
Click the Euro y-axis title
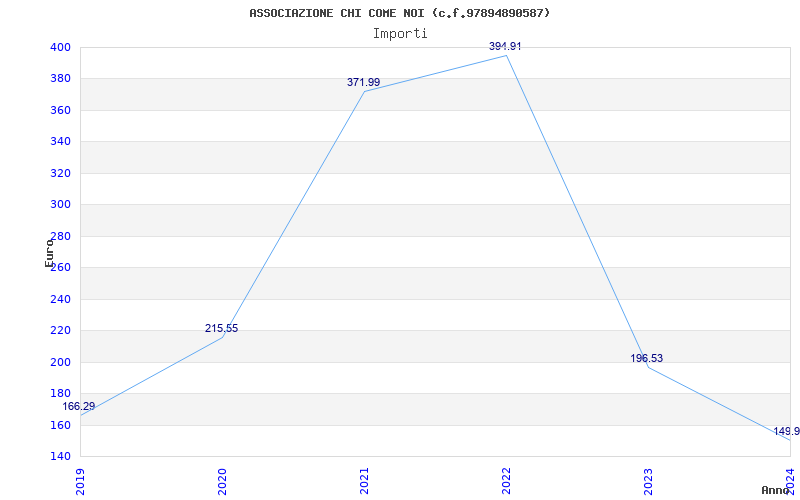tap(49, 253)
